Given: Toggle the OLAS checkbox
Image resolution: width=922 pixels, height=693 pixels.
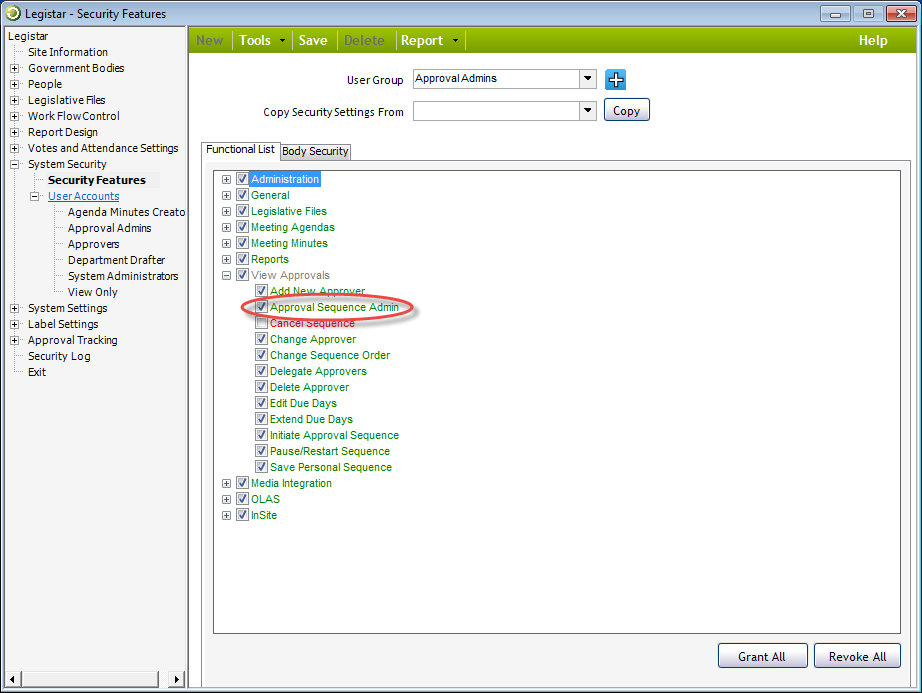Looking at the screenshot, I should pos(242,498).
